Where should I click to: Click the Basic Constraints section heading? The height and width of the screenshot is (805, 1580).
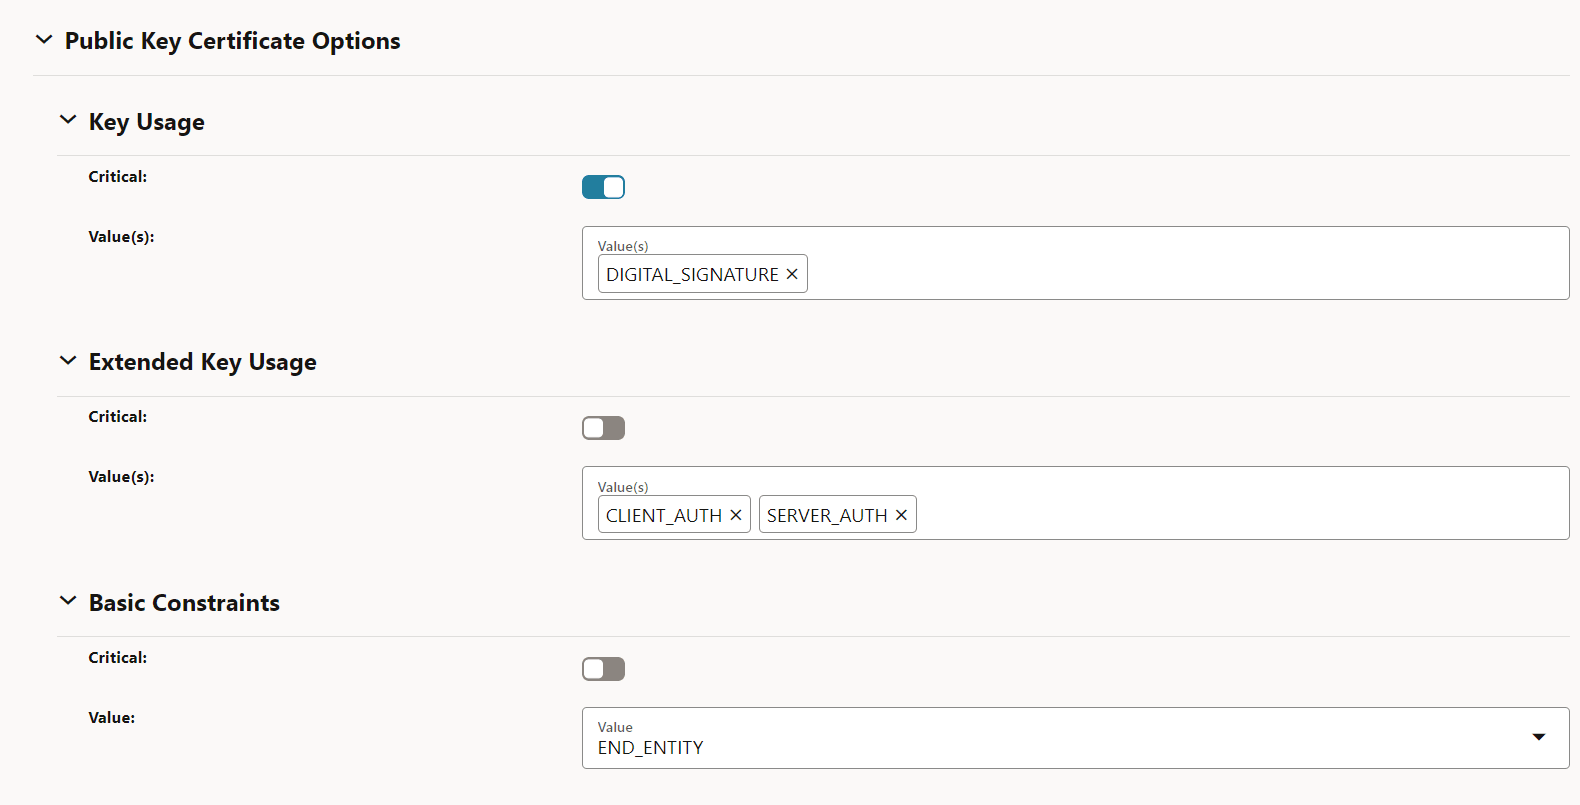[x=184, y=602]
